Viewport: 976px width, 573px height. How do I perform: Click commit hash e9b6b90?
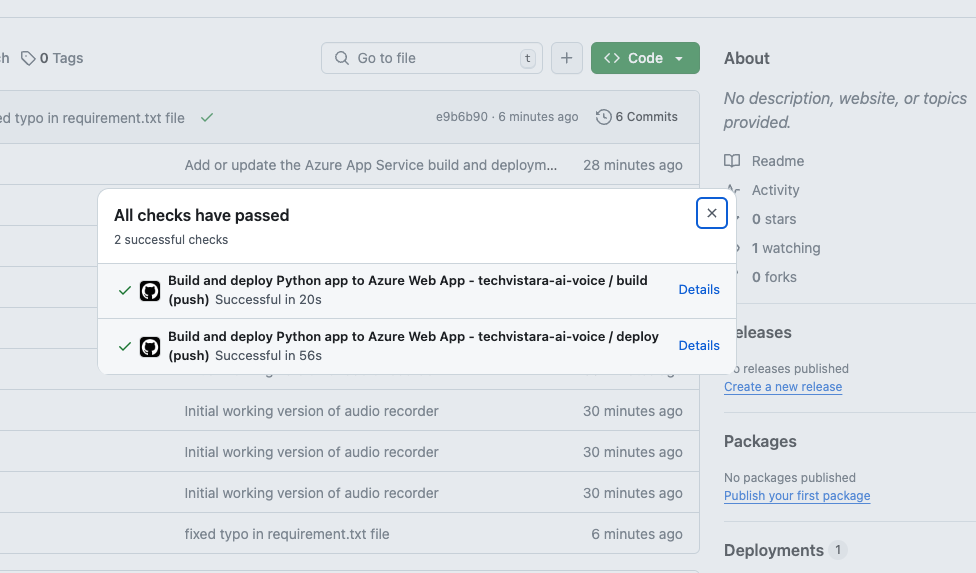pos(461,117)
